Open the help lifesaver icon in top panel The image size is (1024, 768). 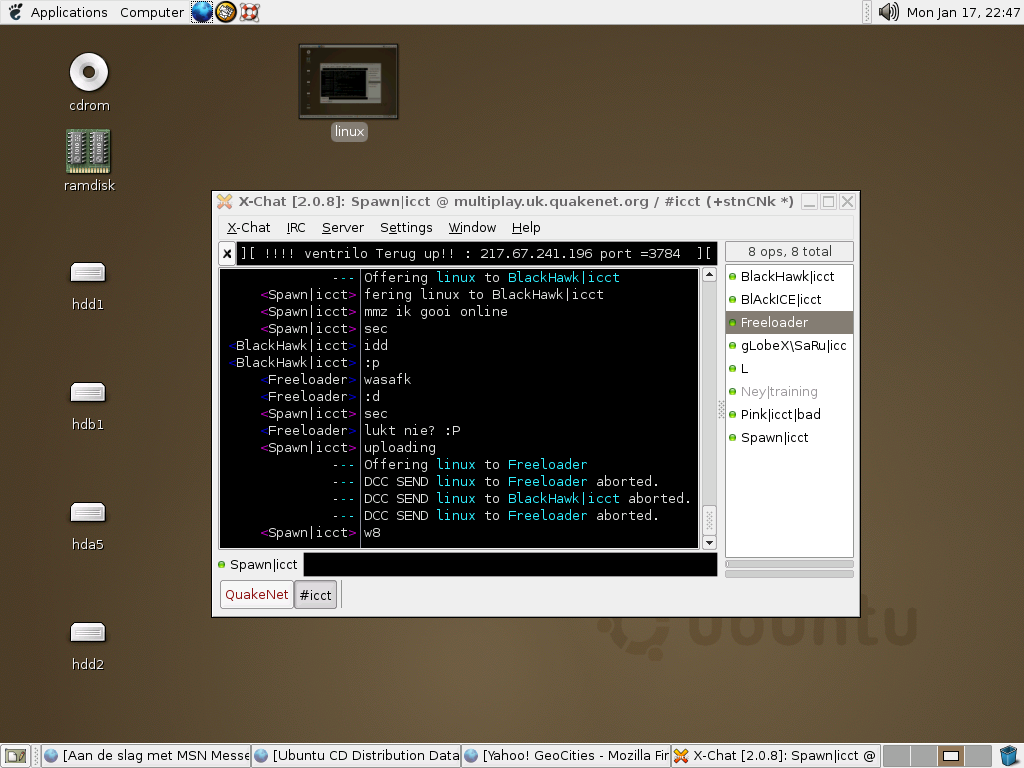249,12
